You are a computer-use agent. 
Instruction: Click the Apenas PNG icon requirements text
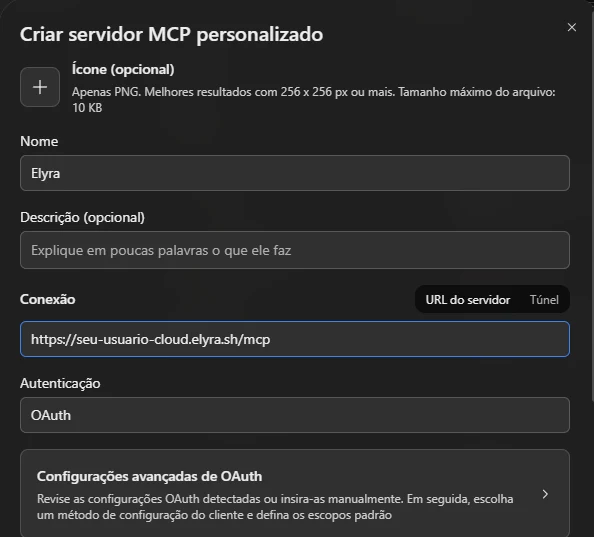click(x=314, y=100)
